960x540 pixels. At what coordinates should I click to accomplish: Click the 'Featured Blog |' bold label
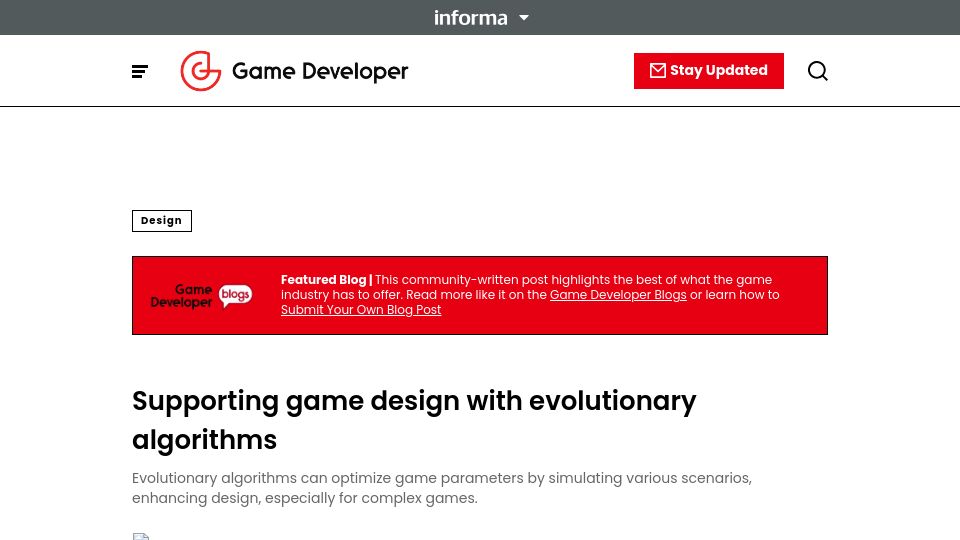coord(326,280)
